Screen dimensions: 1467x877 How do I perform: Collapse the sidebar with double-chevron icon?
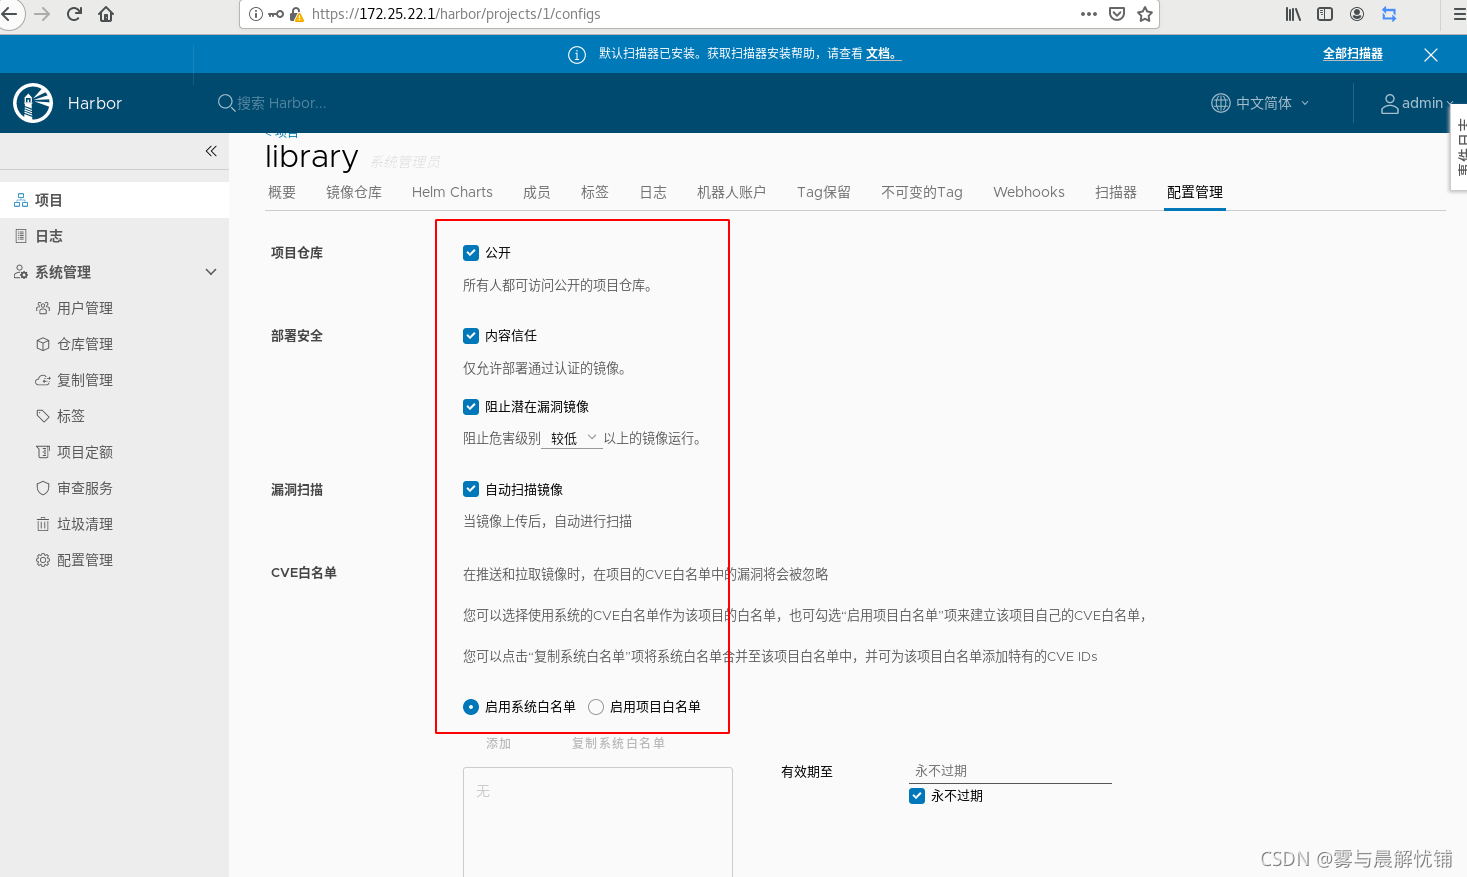211,151
